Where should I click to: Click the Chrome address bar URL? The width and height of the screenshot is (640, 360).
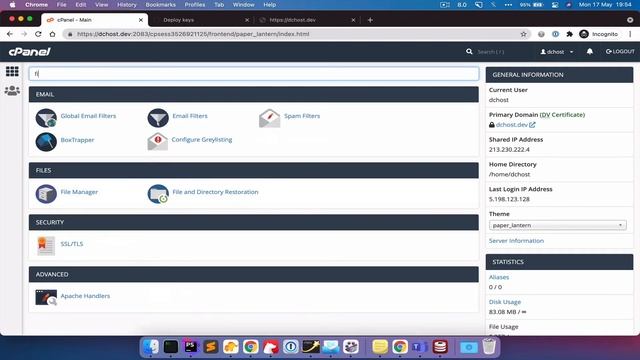[x=193, y=34]
